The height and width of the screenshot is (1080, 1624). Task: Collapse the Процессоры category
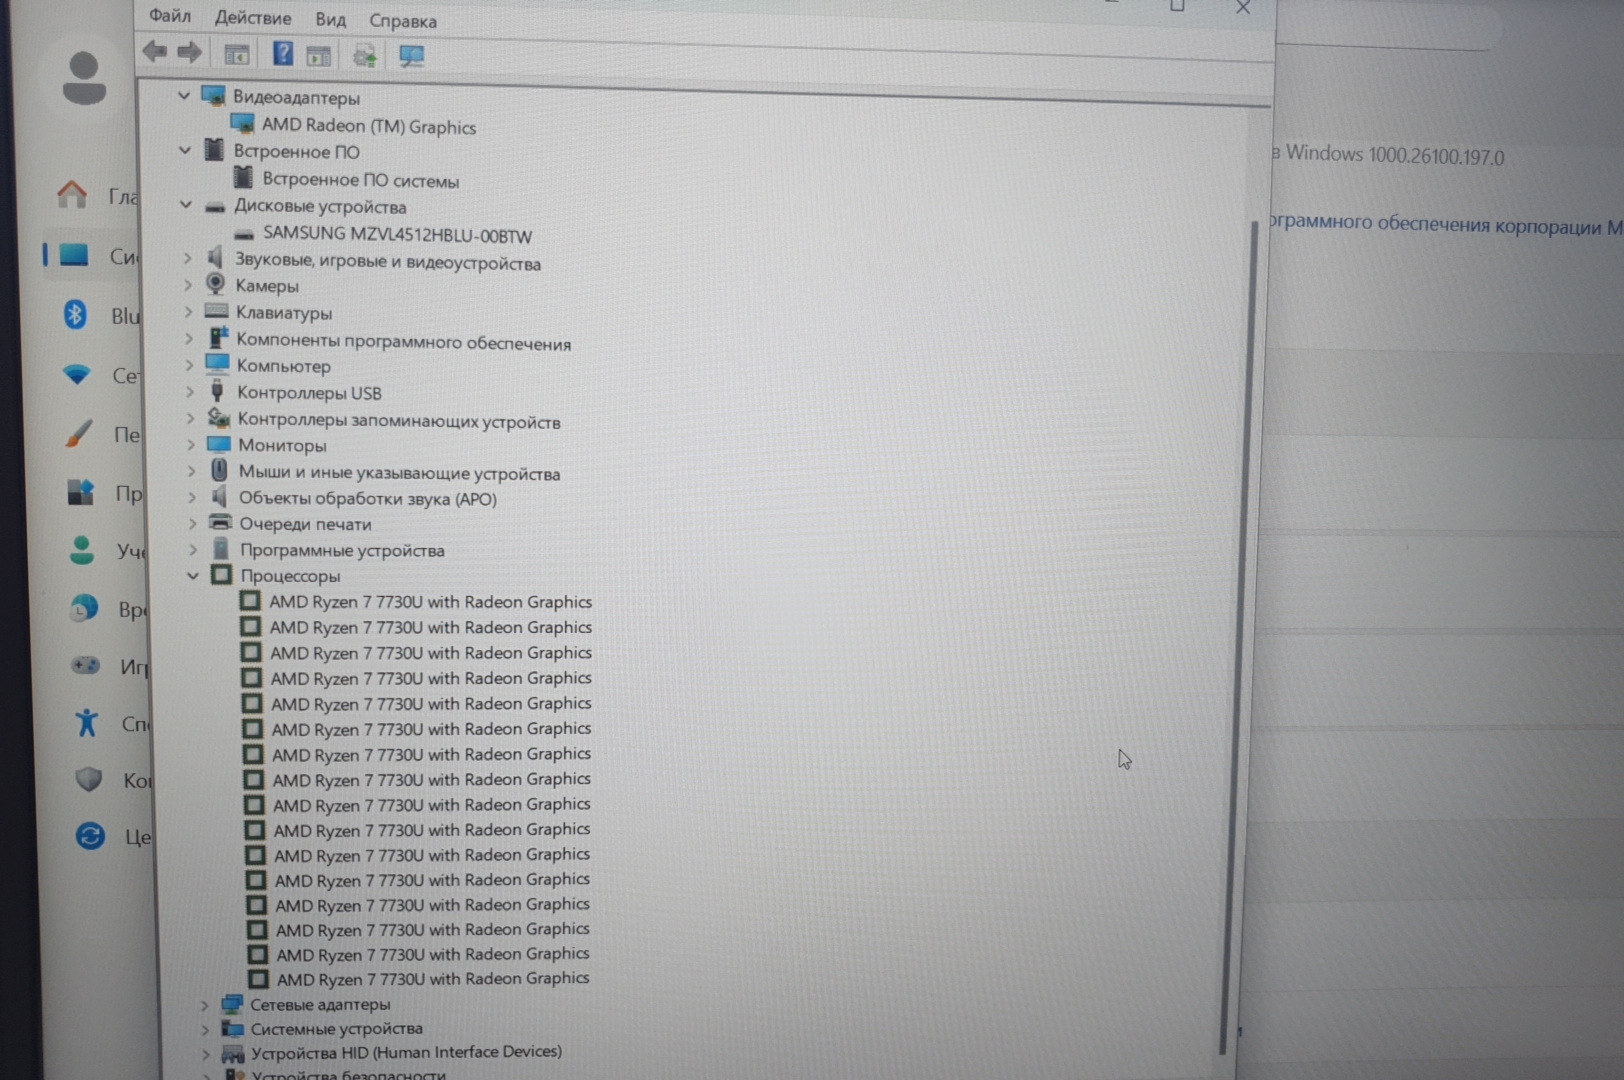pyautogui.click(x=193, y=576)
